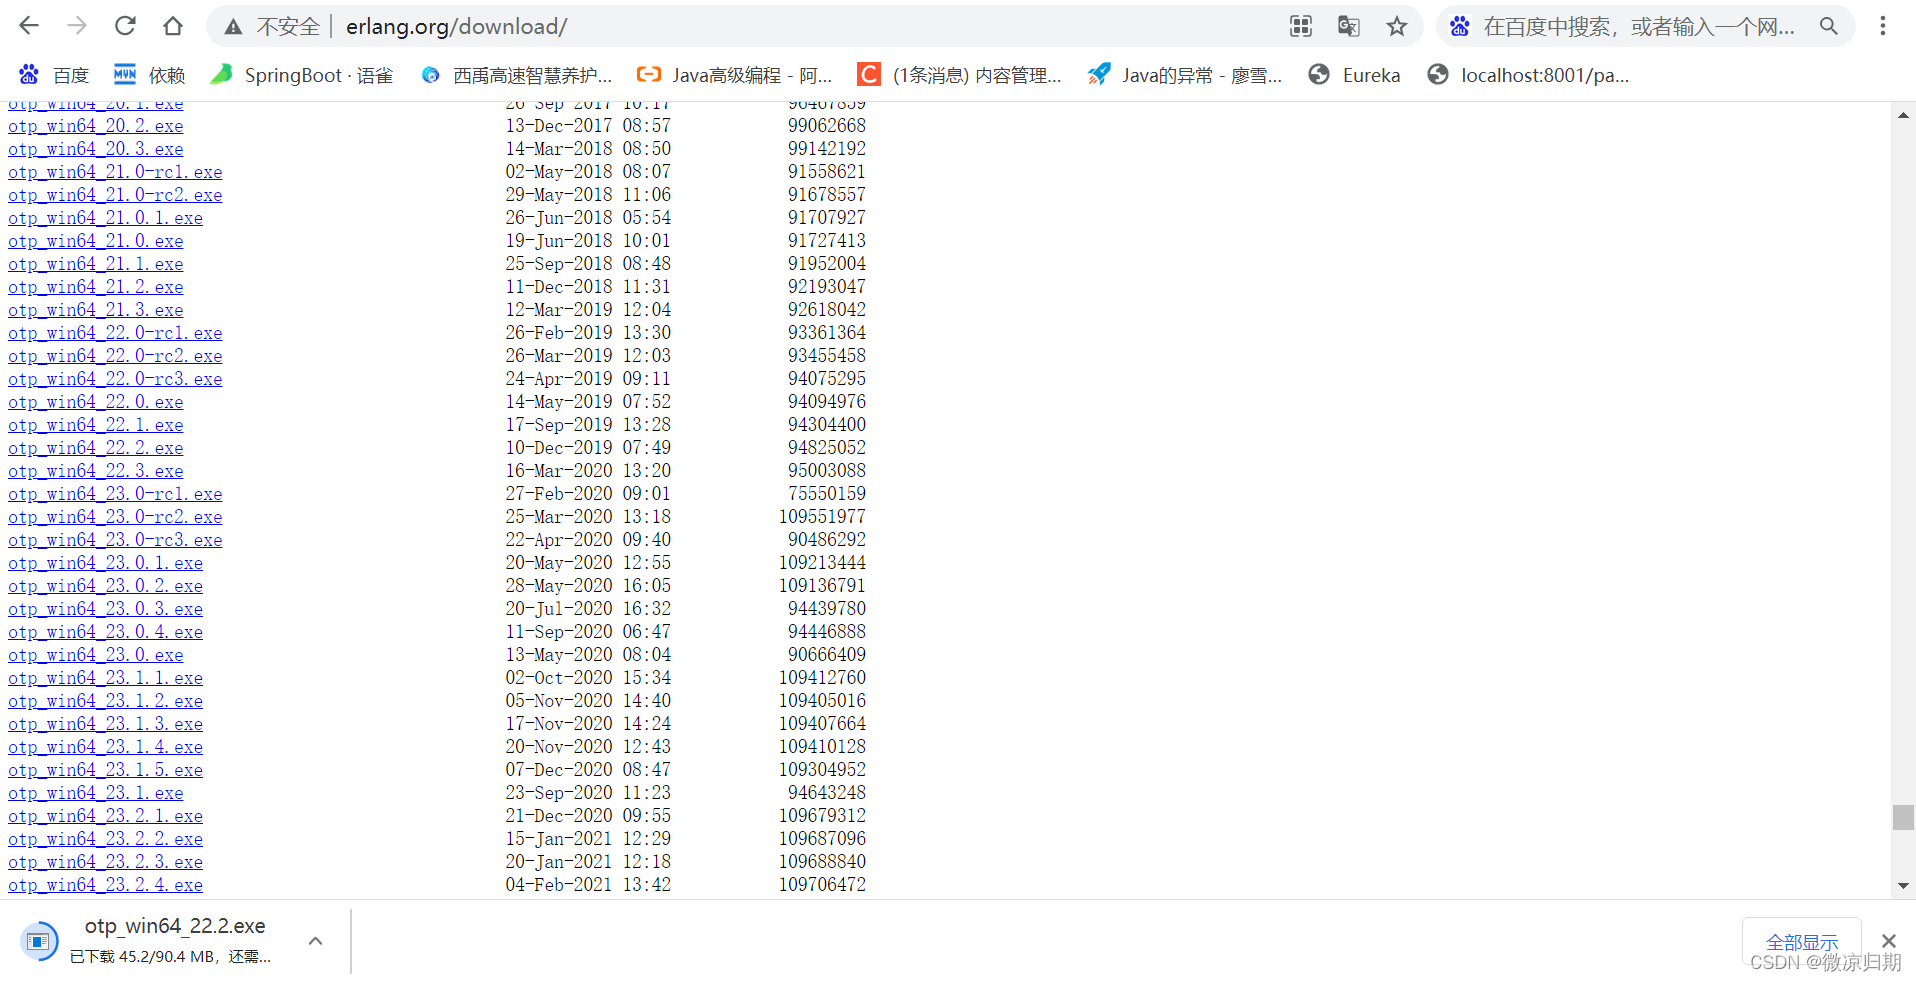Close the download bar
The image size is (1916, 981).
coord(1888,941)
